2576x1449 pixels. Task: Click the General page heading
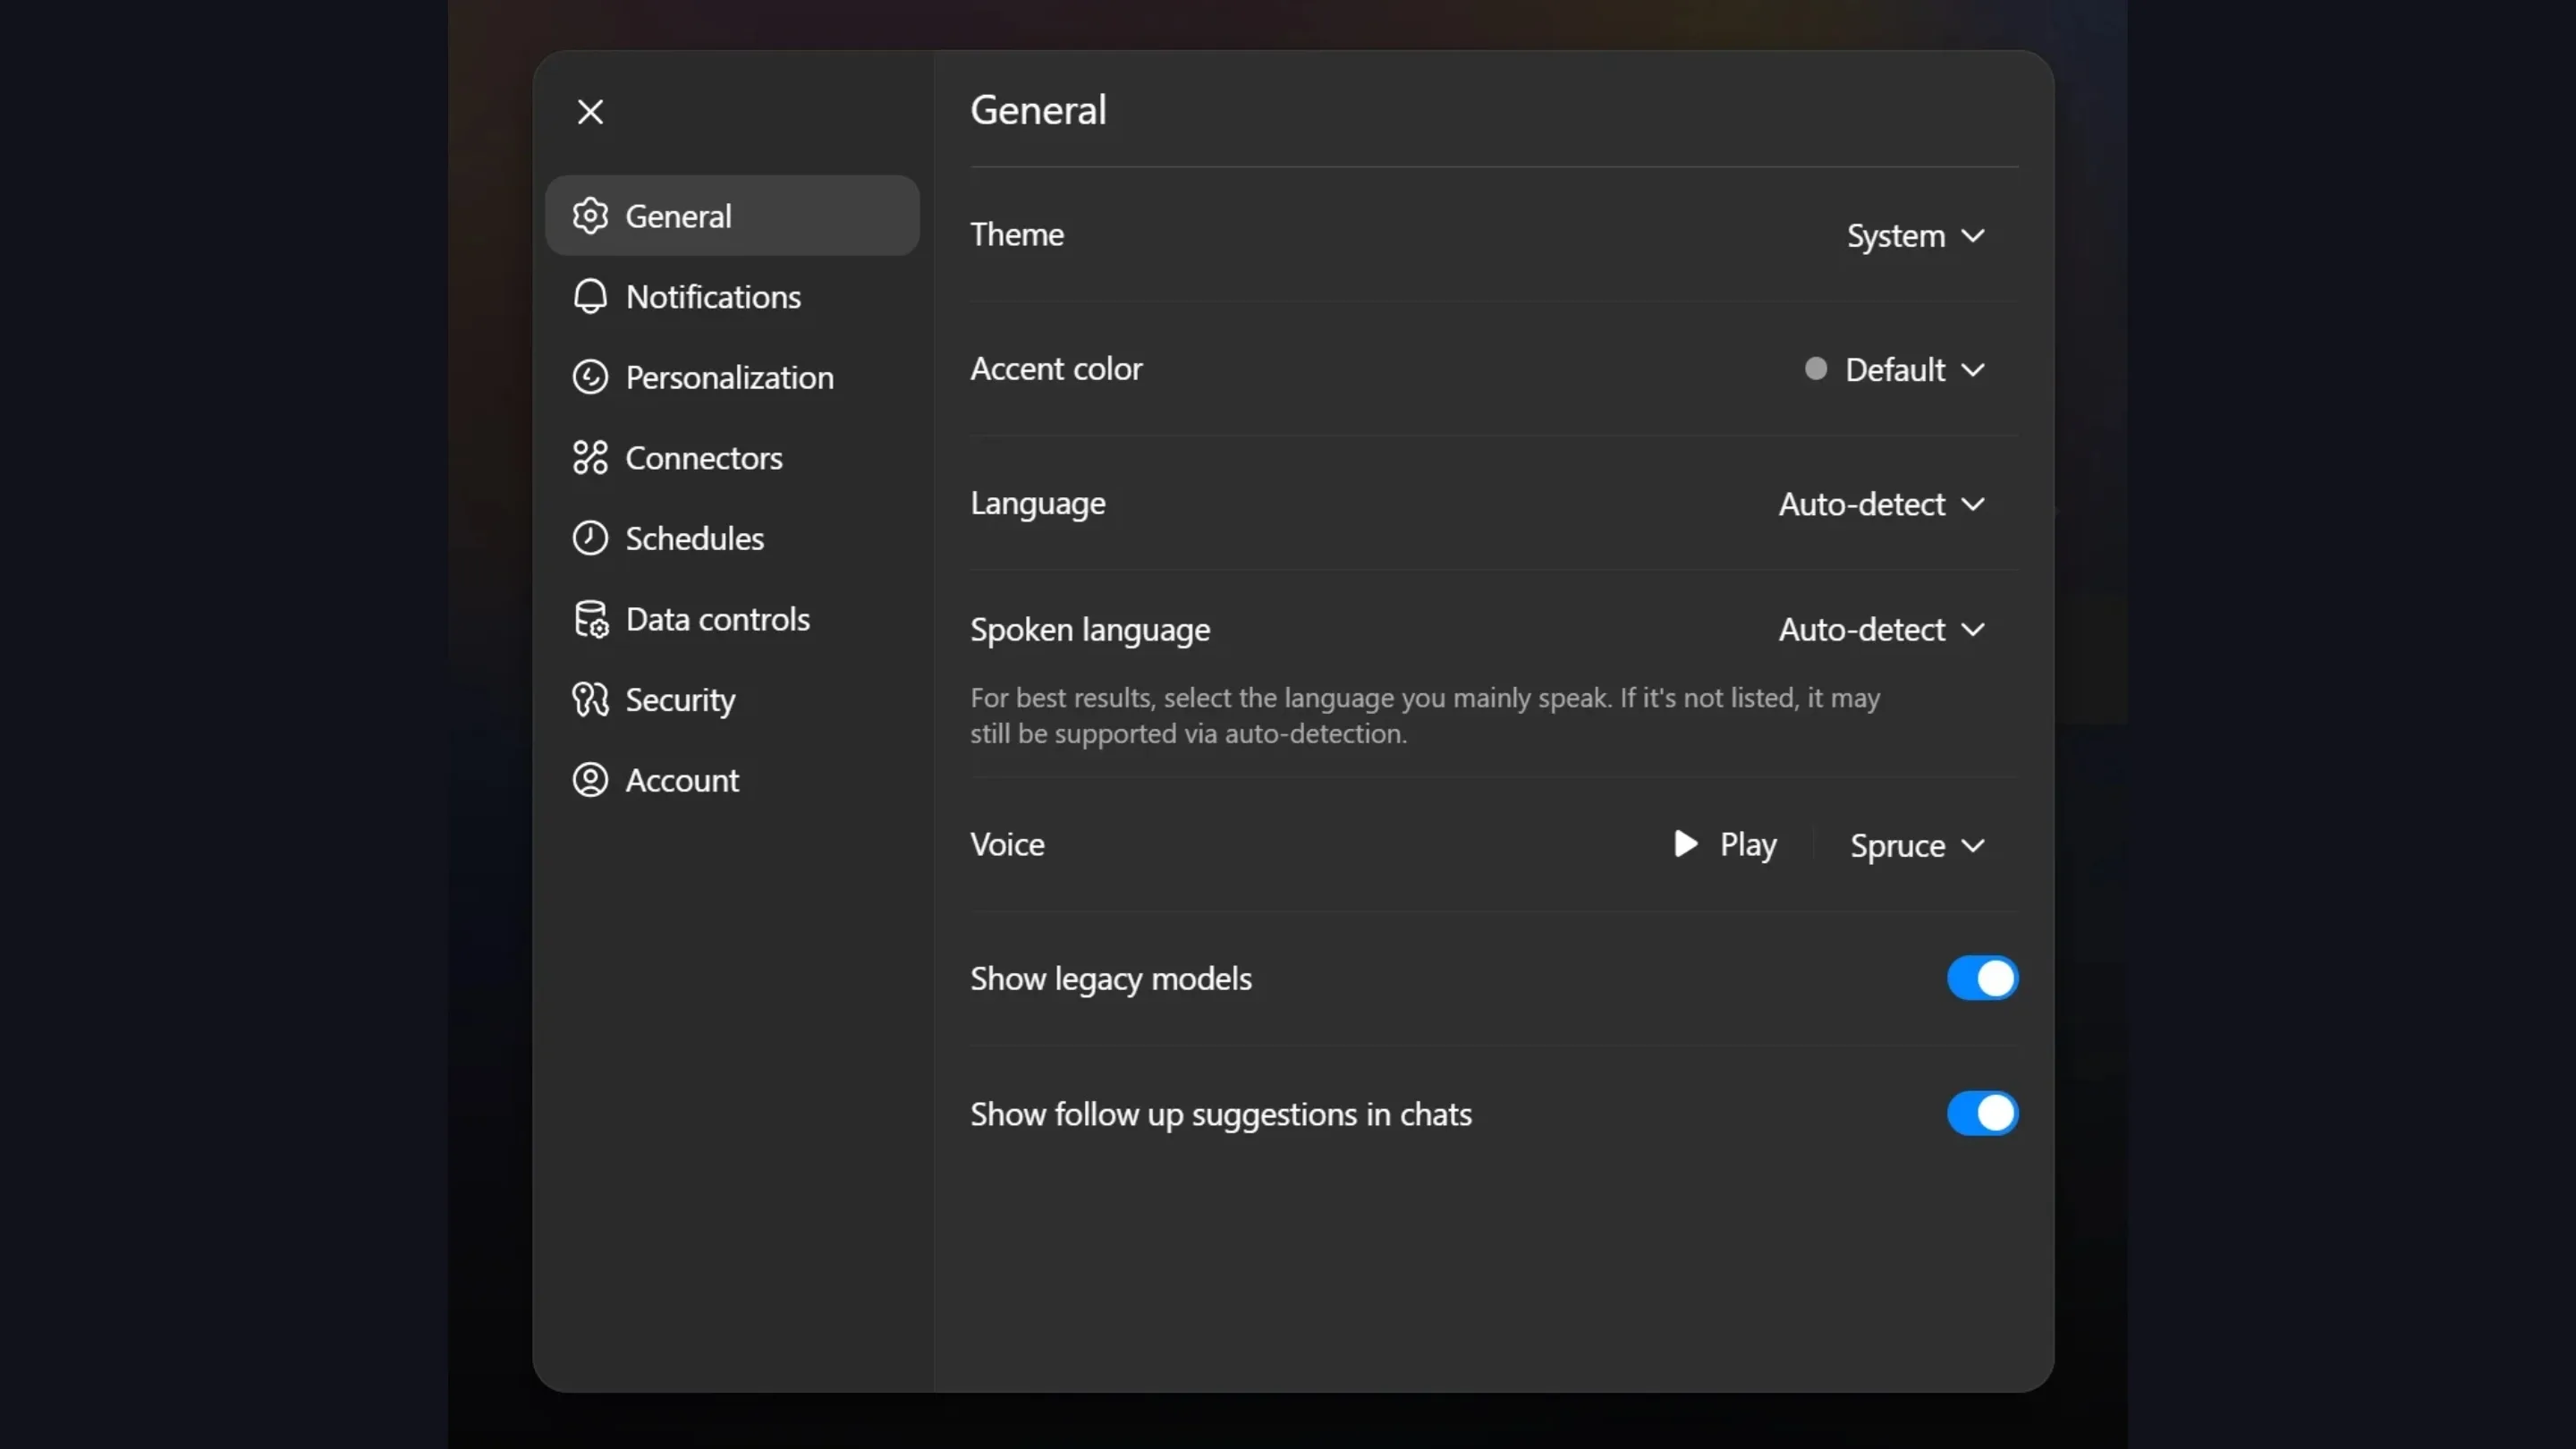coord(1038,110)
